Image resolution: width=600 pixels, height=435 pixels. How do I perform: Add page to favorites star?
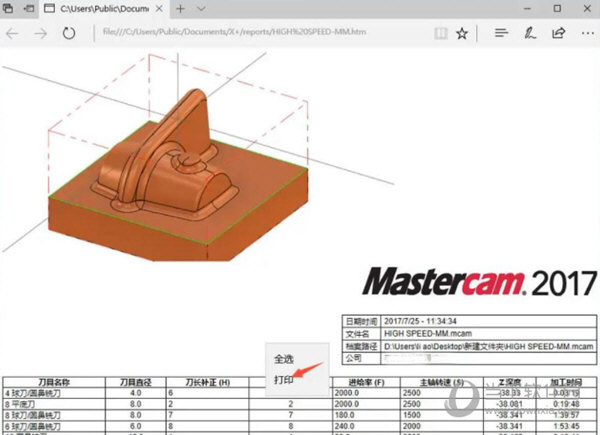(x=462, y=33)
